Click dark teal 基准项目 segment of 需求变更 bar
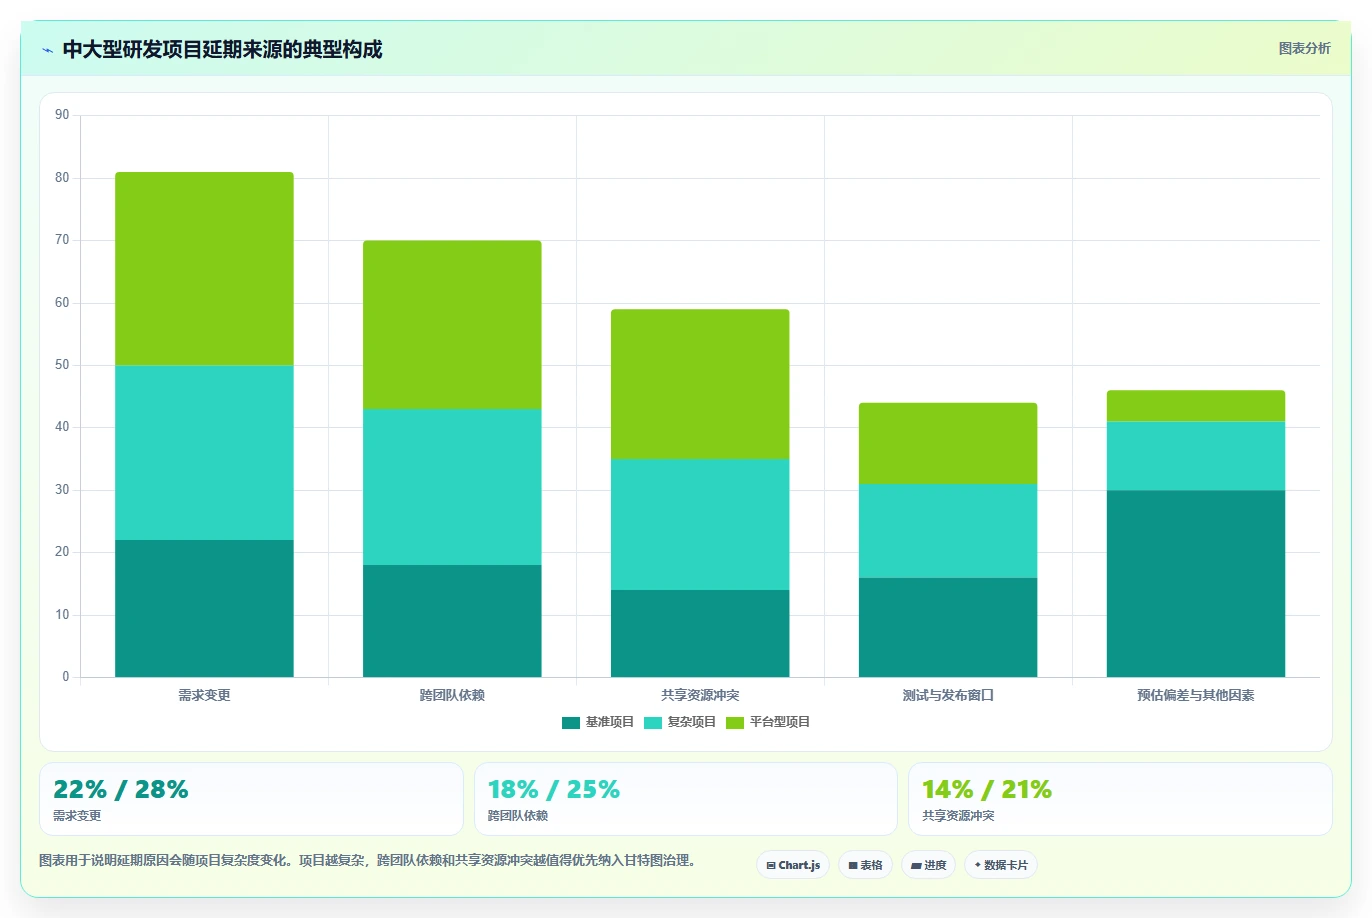 204,609
